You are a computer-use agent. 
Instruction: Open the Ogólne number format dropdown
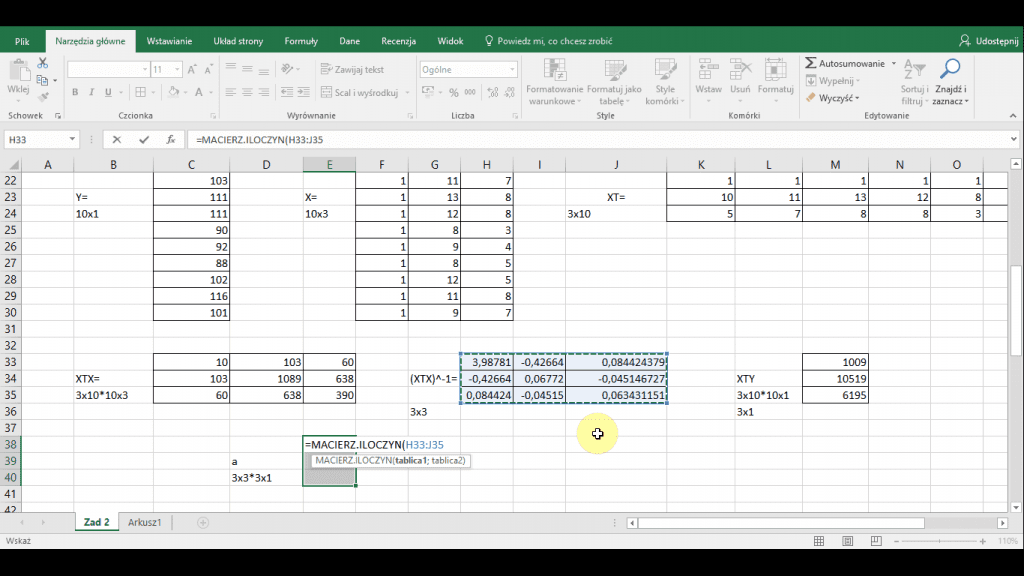point(512,69)
